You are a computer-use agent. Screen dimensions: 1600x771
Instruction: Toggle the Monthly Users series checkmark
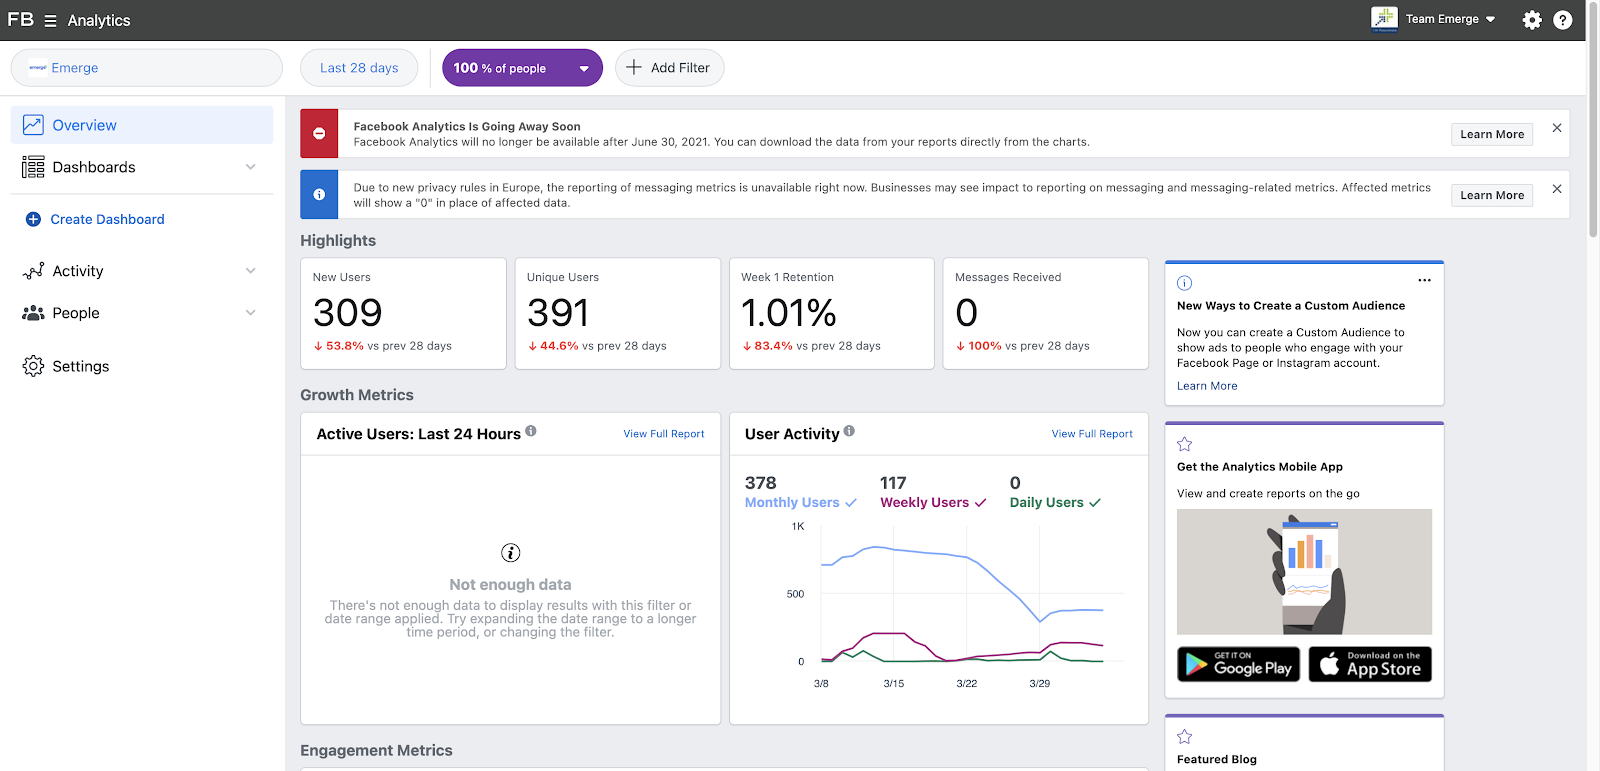click(x=851, y=503)
